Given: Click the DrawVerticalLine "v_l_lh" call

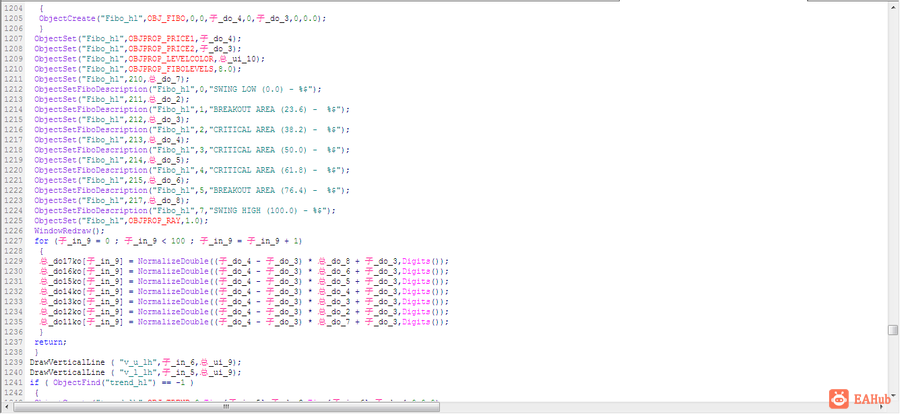Looking at the screenshot, I should point(136,372).
